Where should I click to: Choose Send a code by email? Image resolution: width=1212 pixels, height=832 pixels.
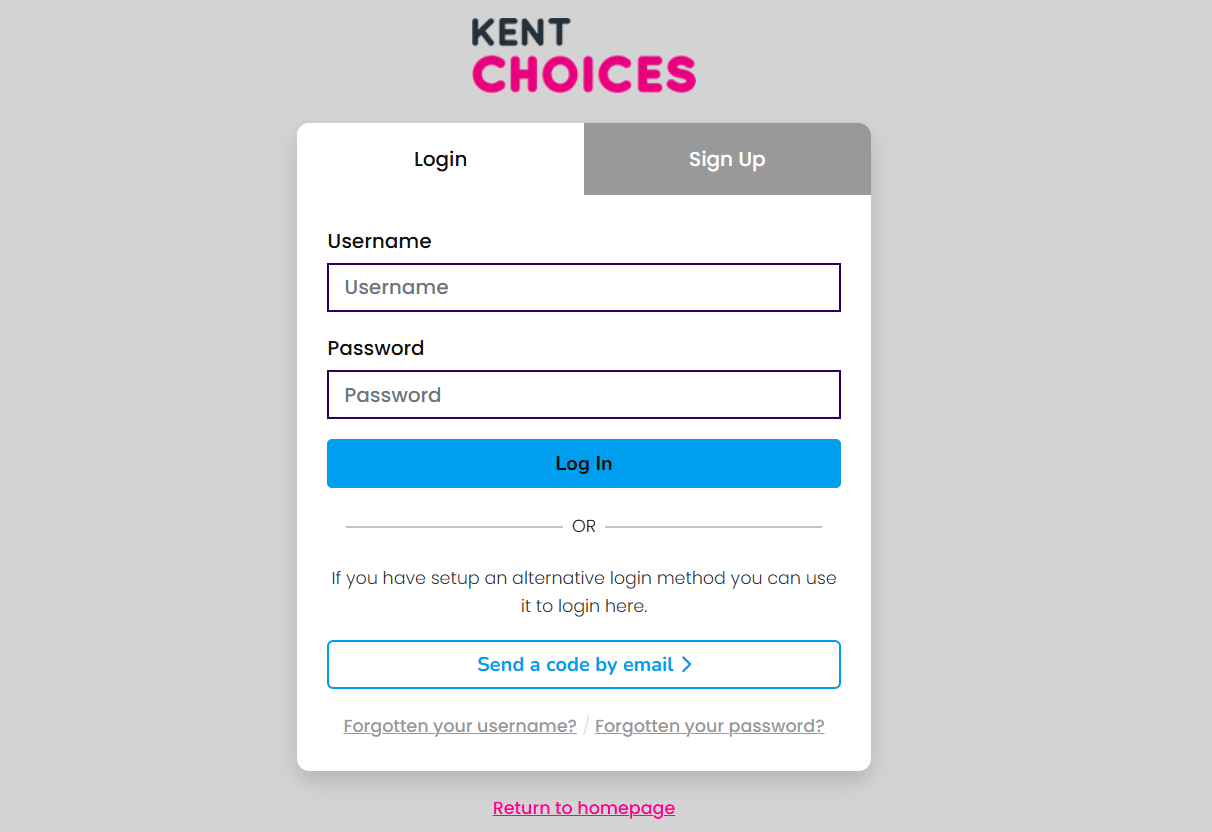[575, 665]
